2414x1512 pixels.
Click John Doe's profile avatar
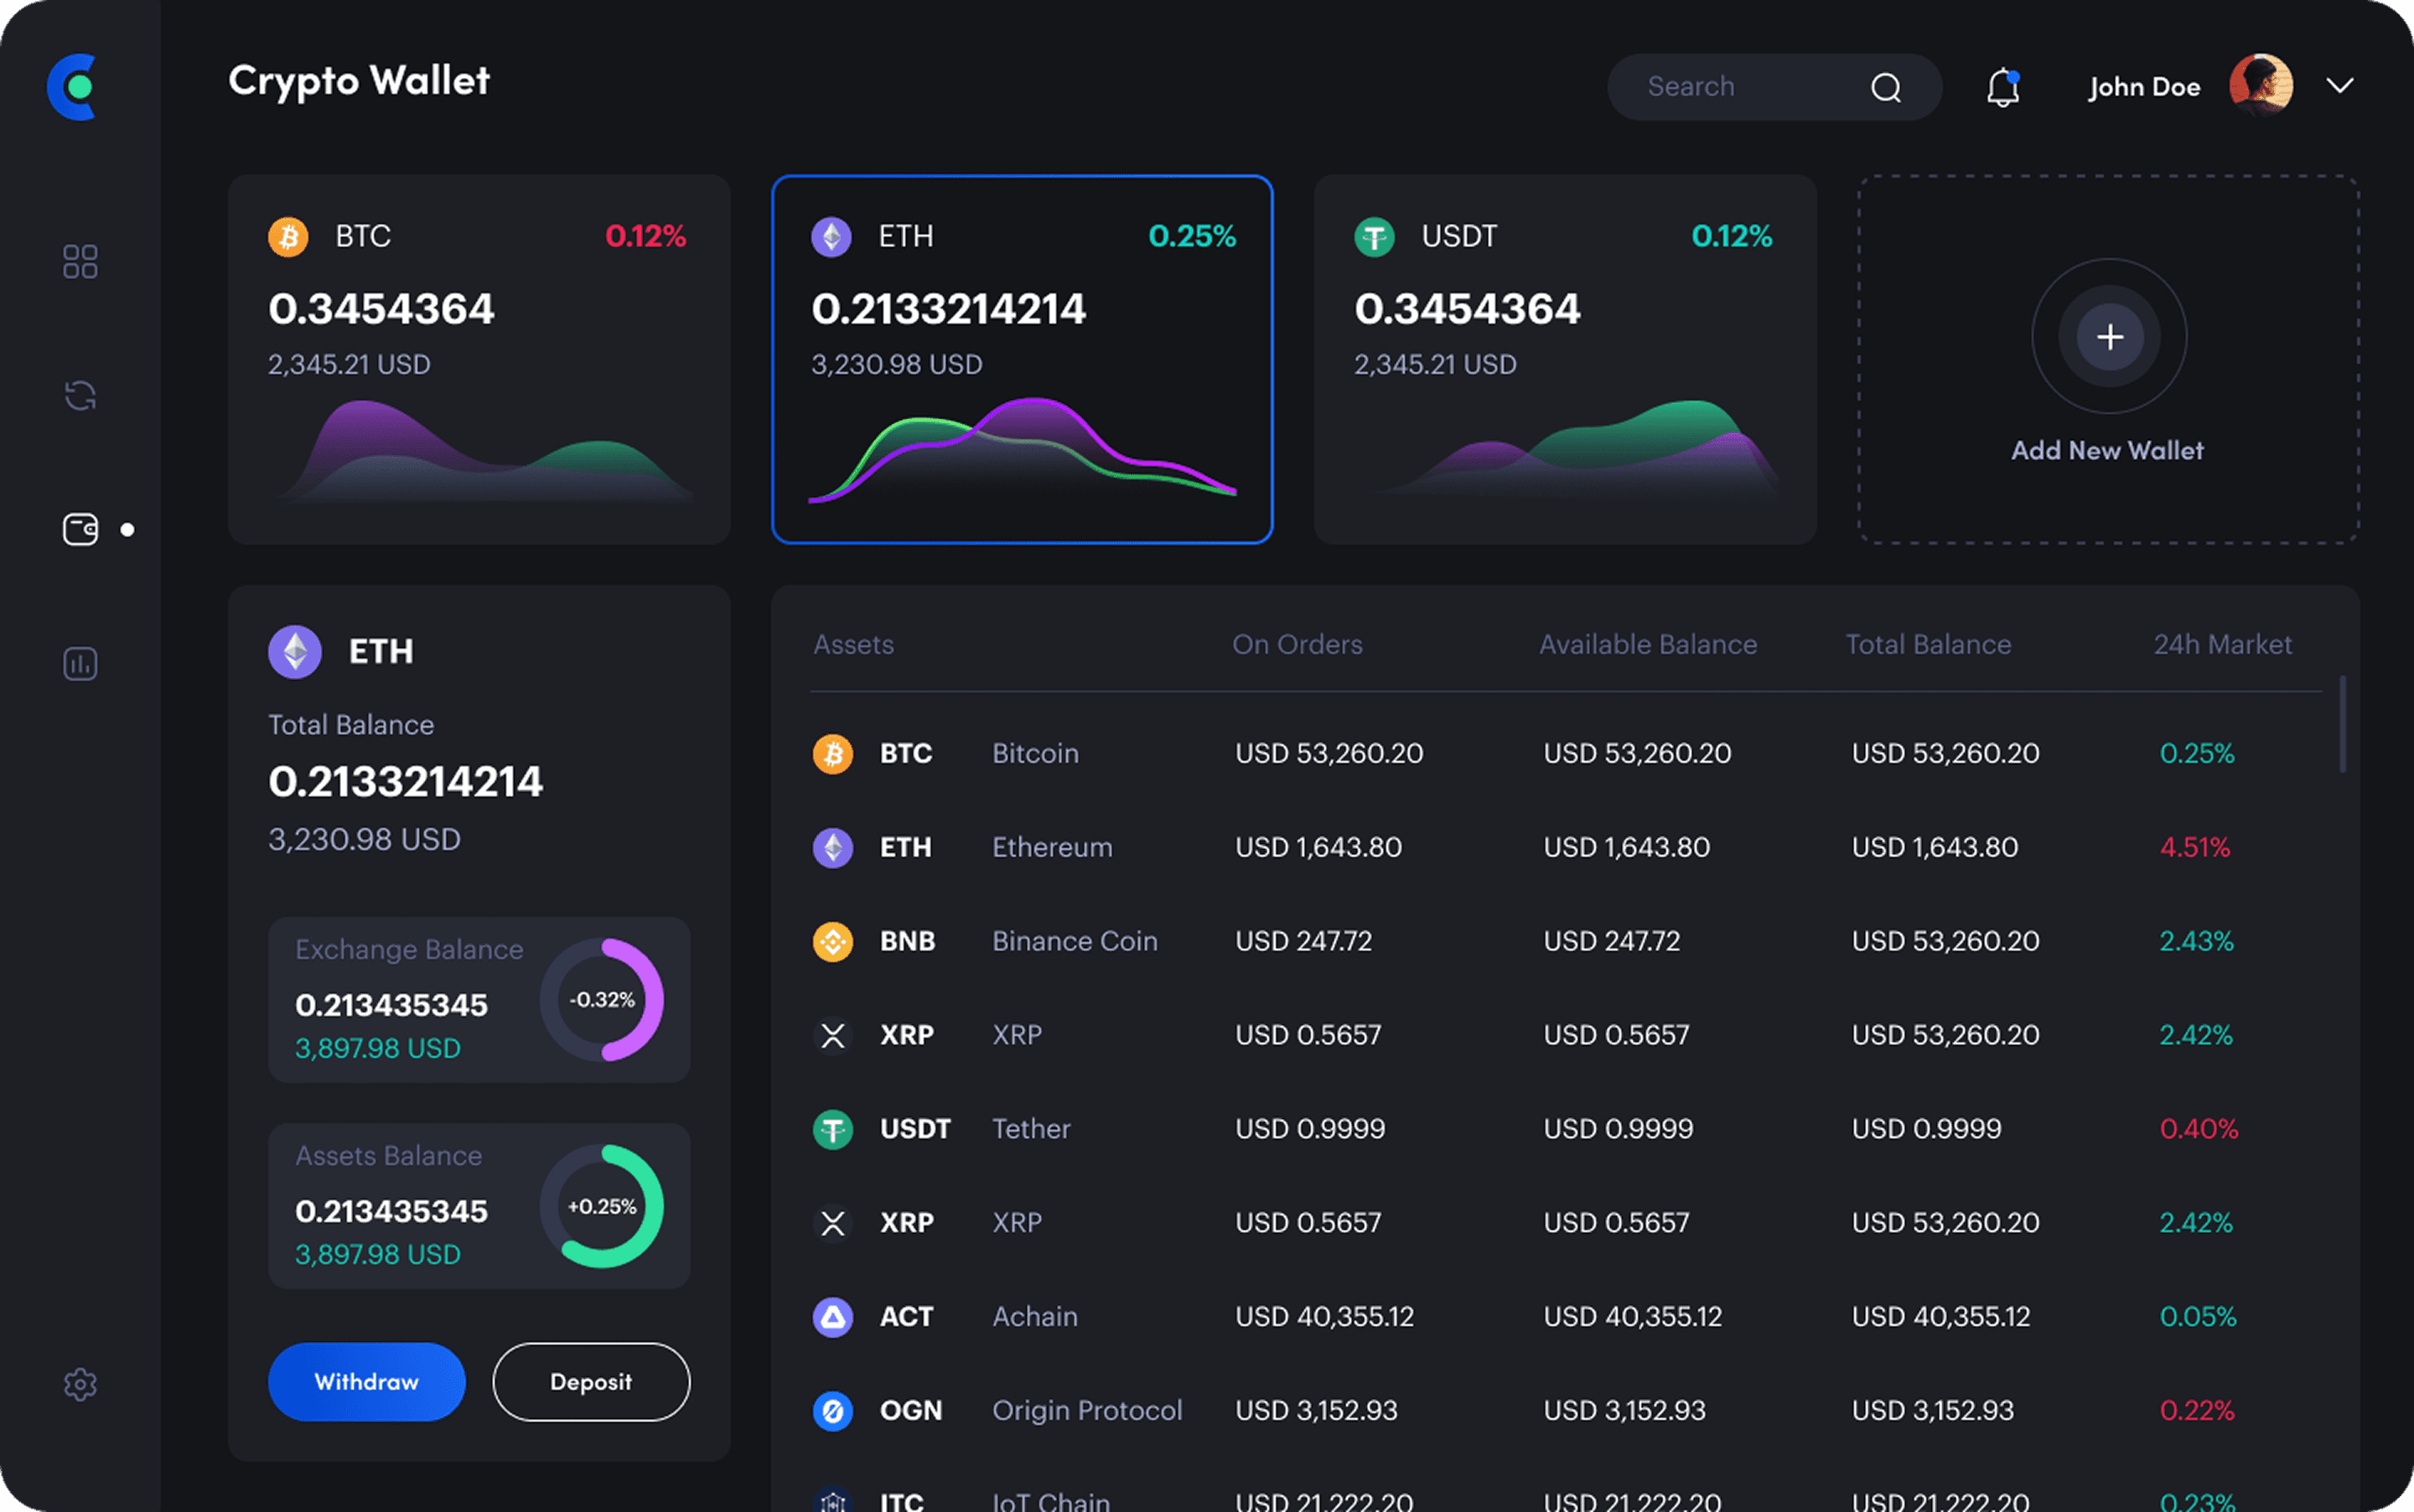(x=2261, y=86)
